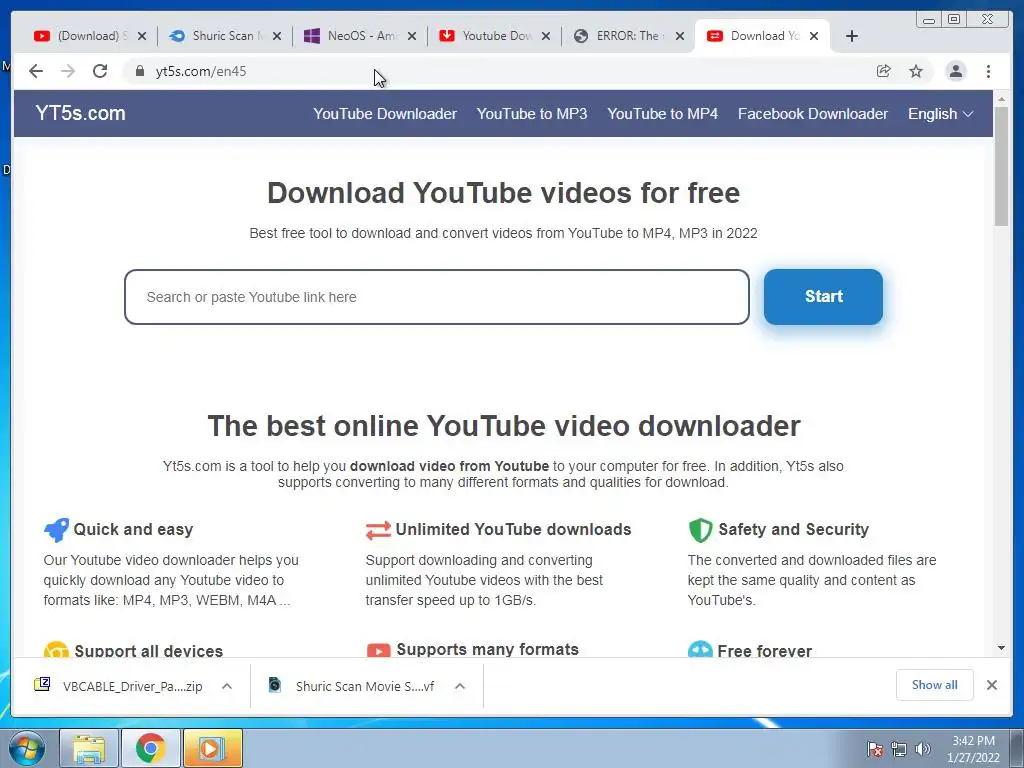Image resolution: width=1024 pixels, height=768 pixels.
Task: Close the NeoOS tab
Action: 411,36
